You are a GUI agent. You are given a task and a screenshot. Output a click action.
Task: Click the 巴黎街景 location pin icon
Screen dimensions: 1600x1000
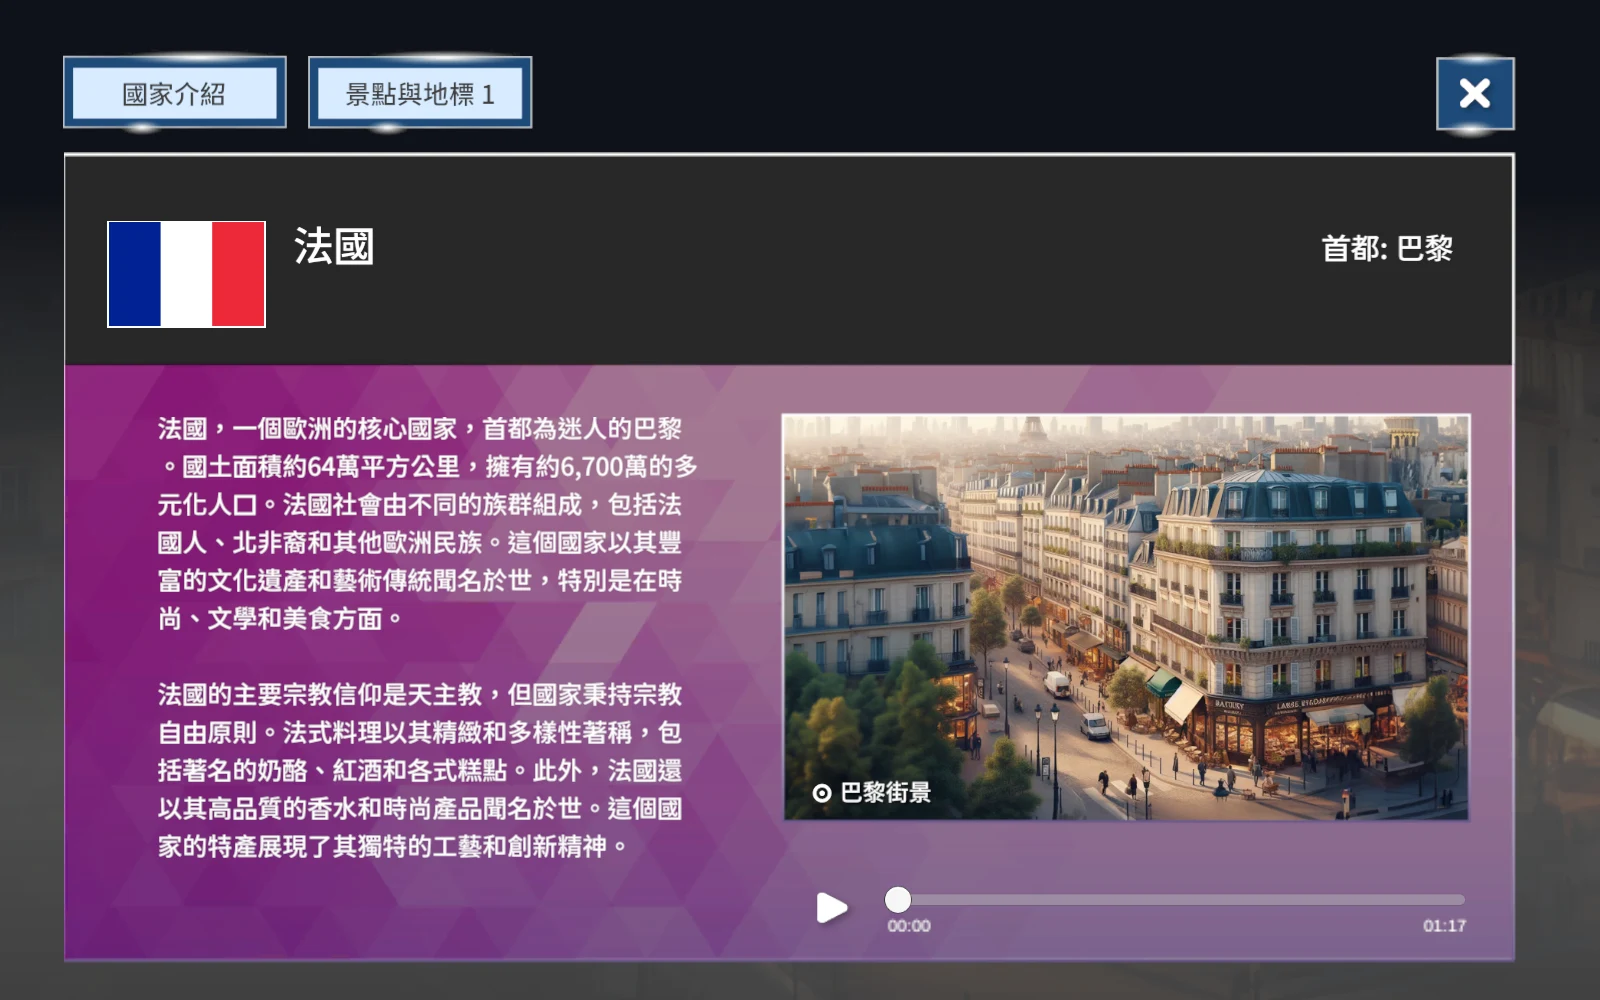822,793
